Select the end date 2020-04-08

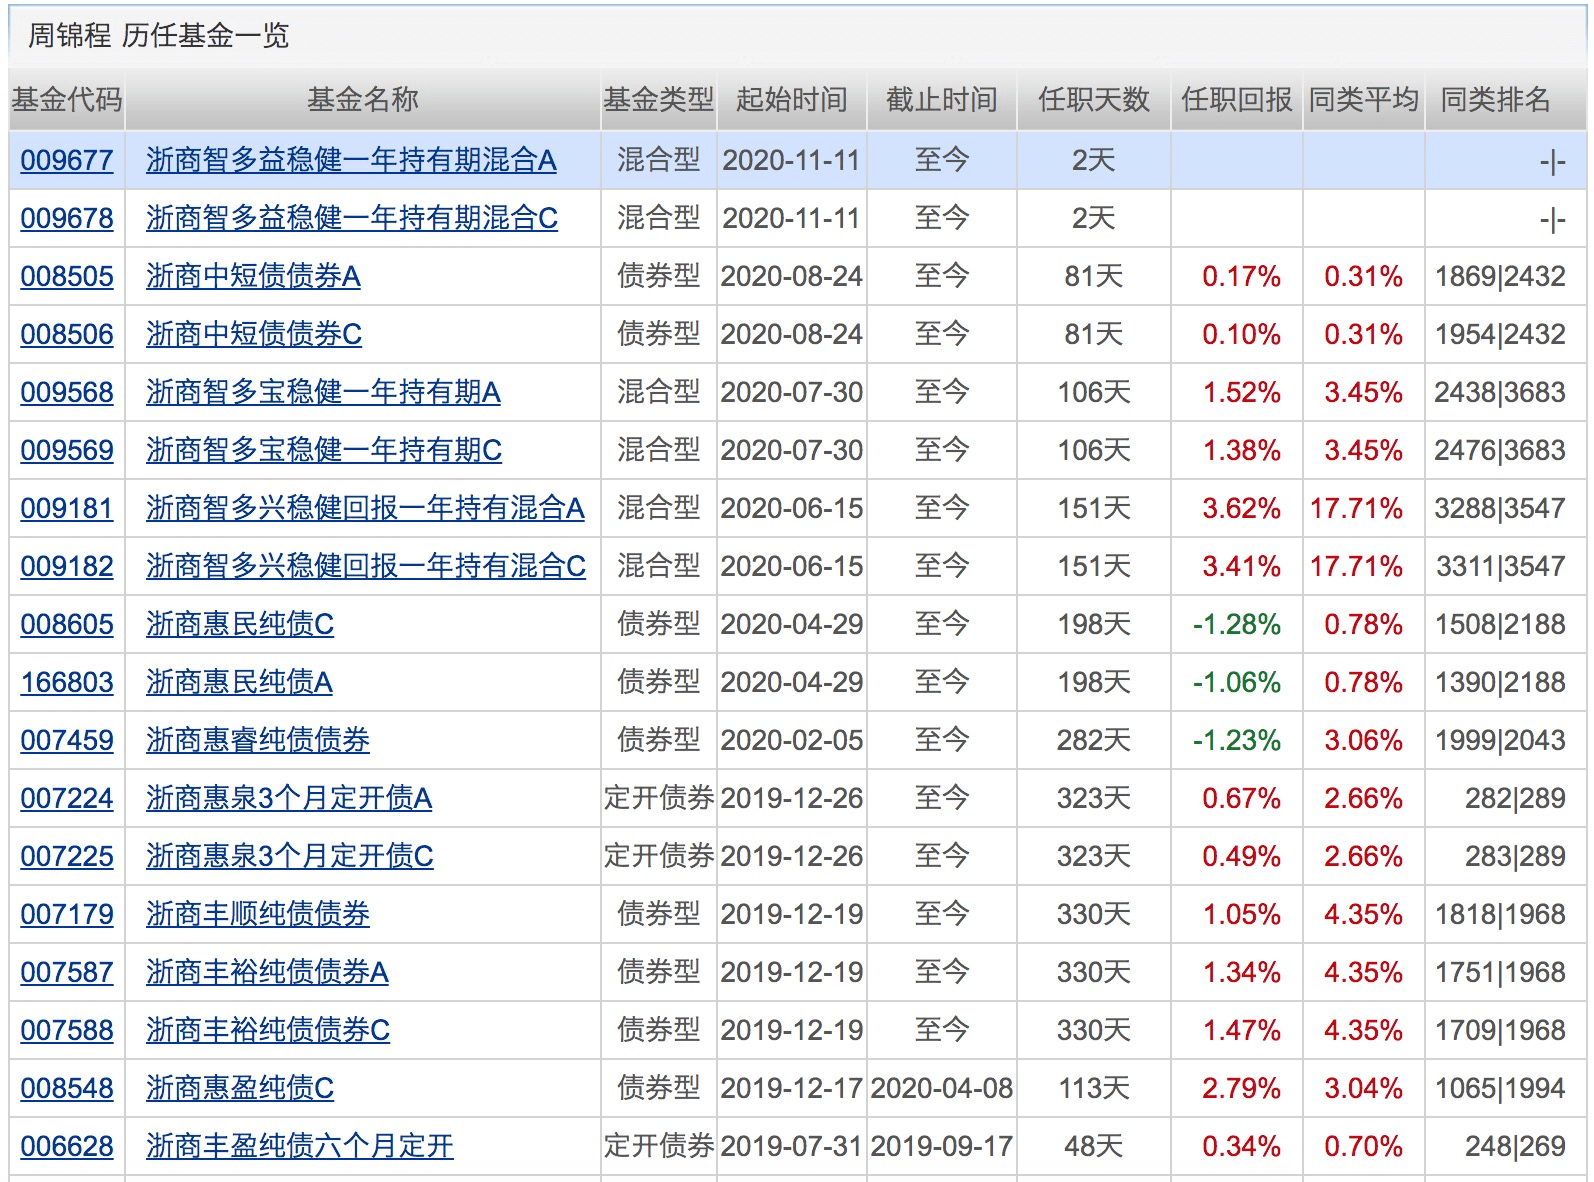coord(942,1088)
